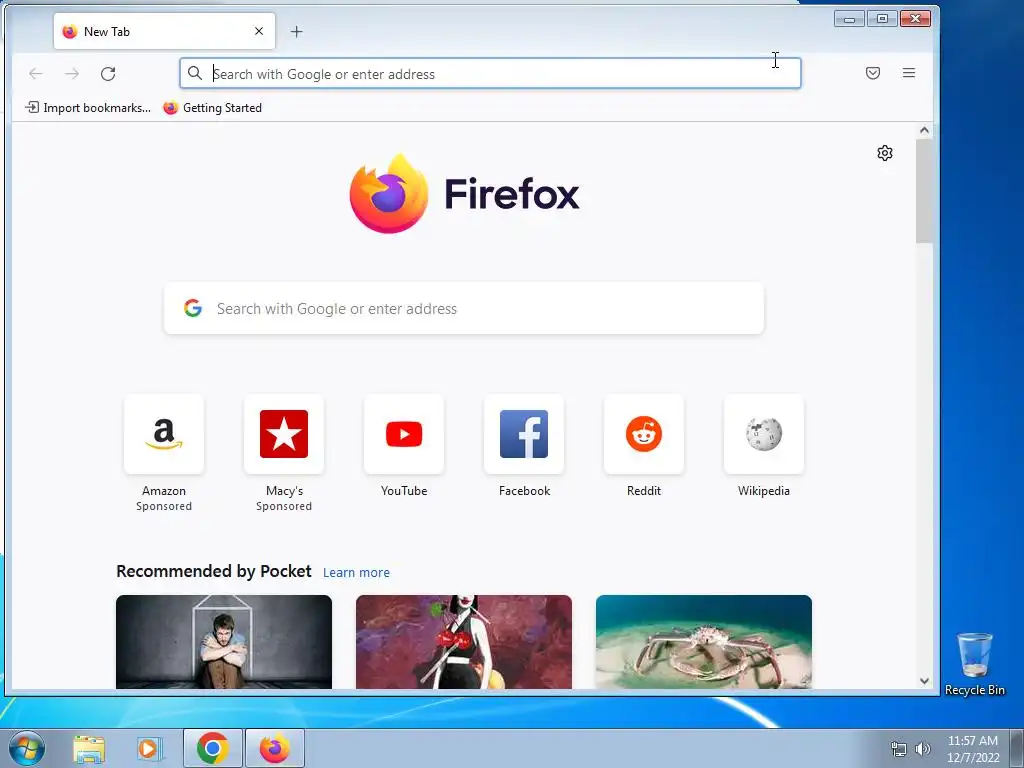This screenshot has height=768, width=1024.
Task: Open network status tray icon
Action: [899, 749]
